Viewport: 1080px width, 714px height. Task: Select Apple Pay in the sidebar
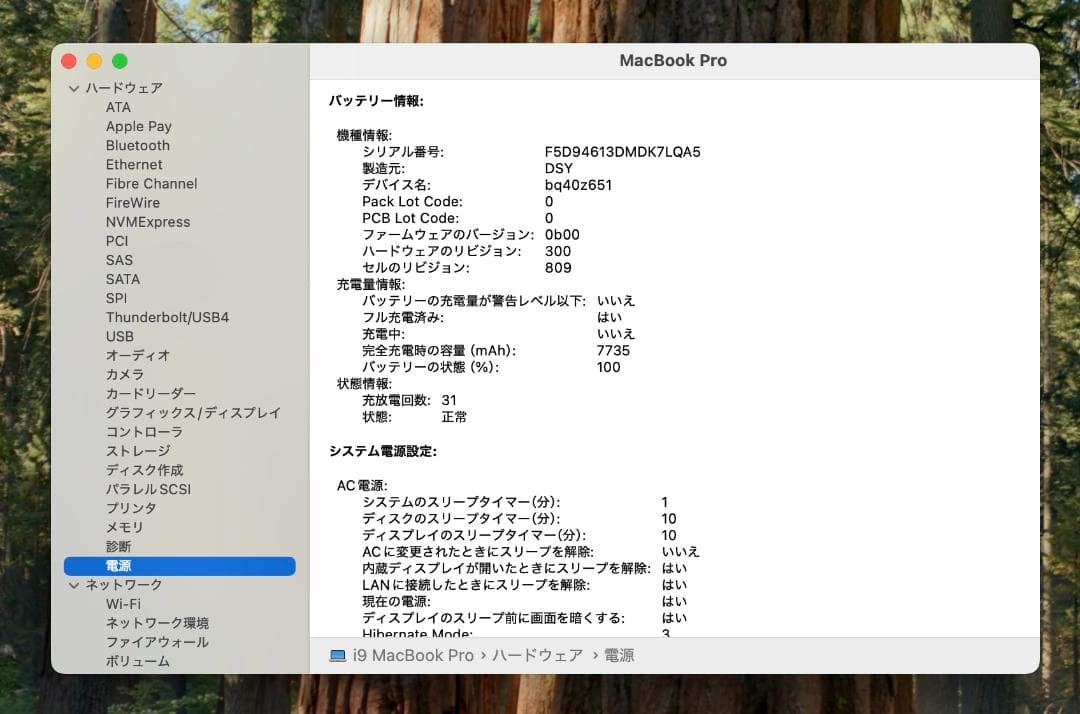click(138, 126)
